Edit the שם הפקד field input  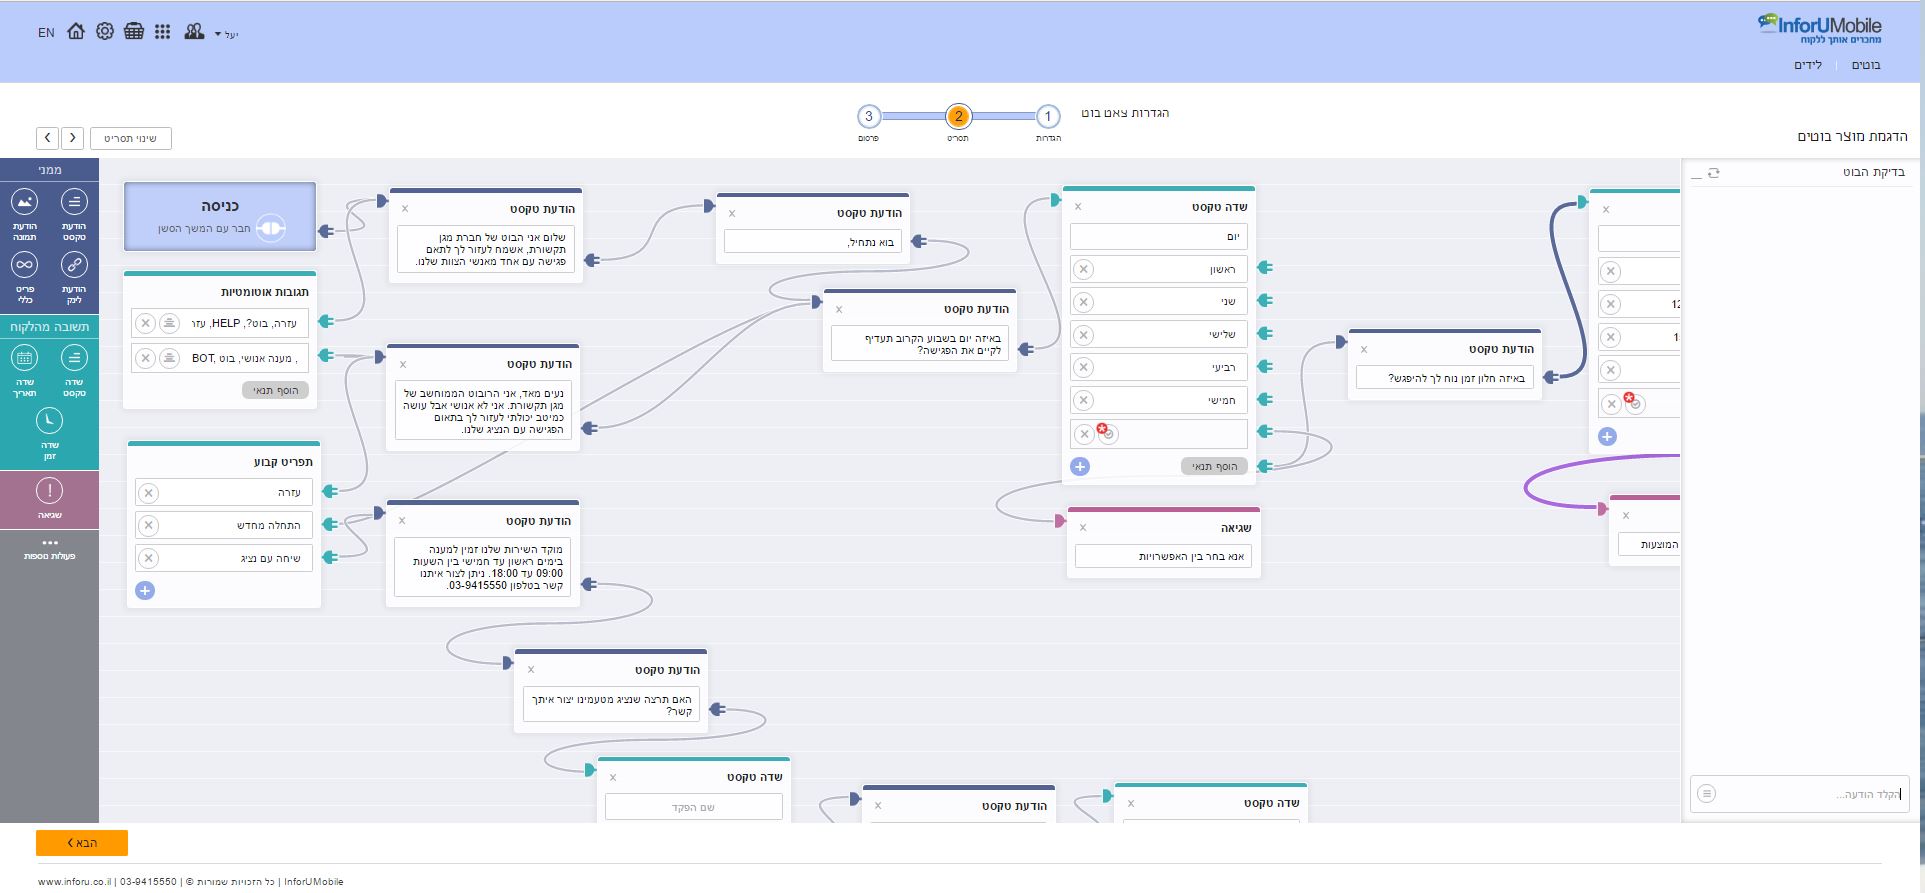[x=694, y=807]
